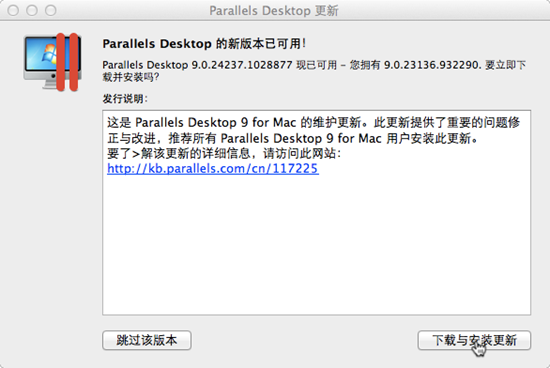Click the Windows flag on the iMac screen

(49, 54)
